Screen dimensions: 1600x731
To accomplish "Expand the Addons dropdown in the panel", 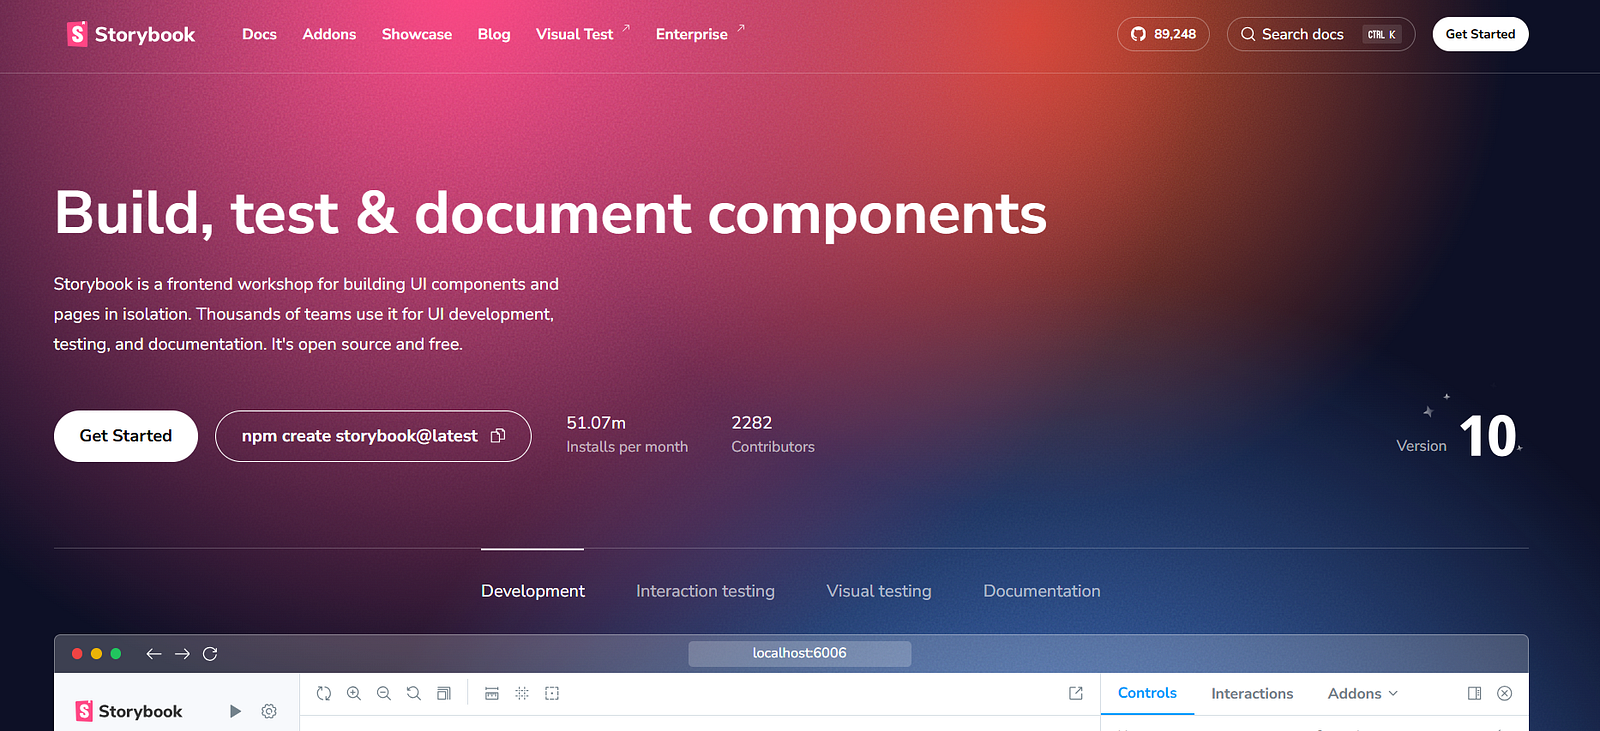I will [1363, 694].
